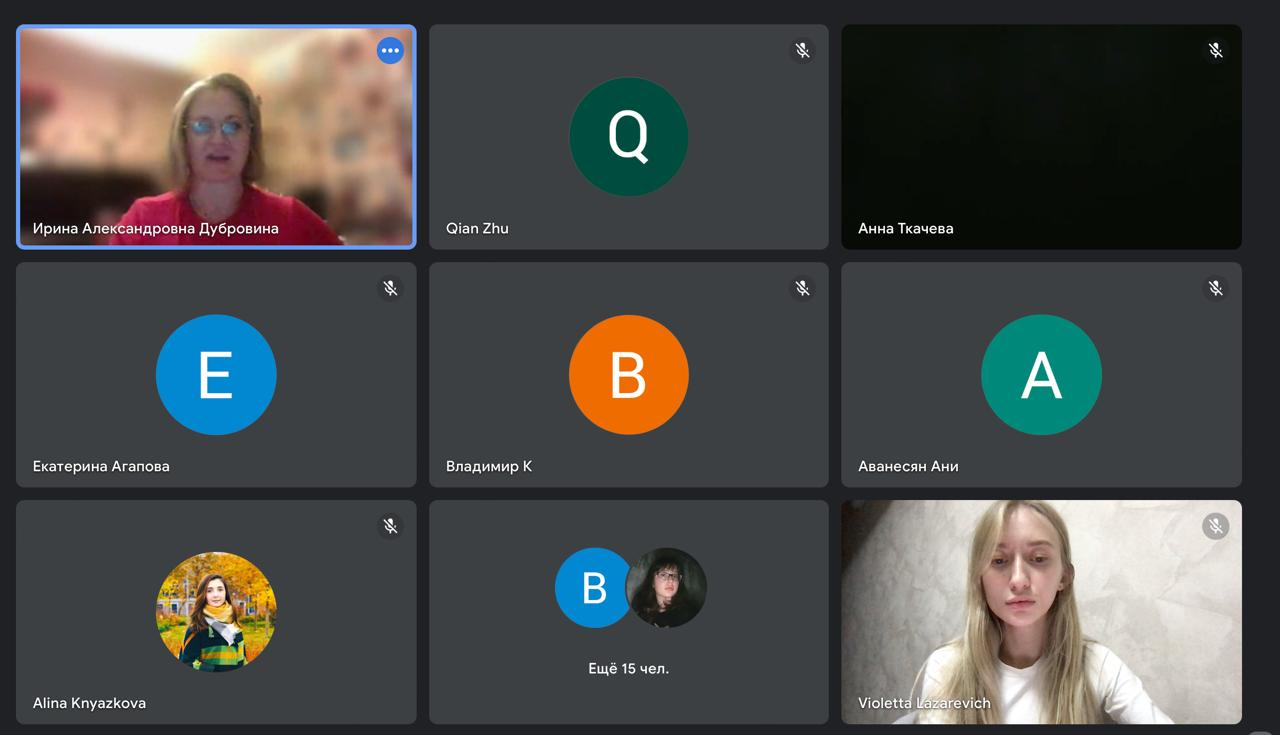Image resolution: width=1280 pixels, height=735 pixels.
Task: Select Violetta Lazarevich's video feed
Action: coord(1041,612)
